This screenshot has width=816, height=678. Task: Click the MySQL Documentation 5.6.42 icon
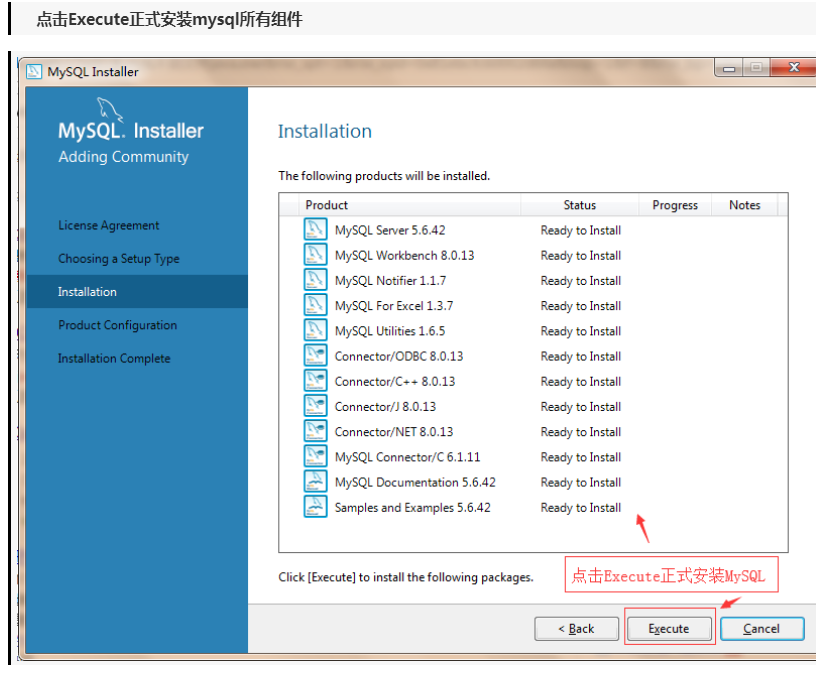(x=315, y=482)
